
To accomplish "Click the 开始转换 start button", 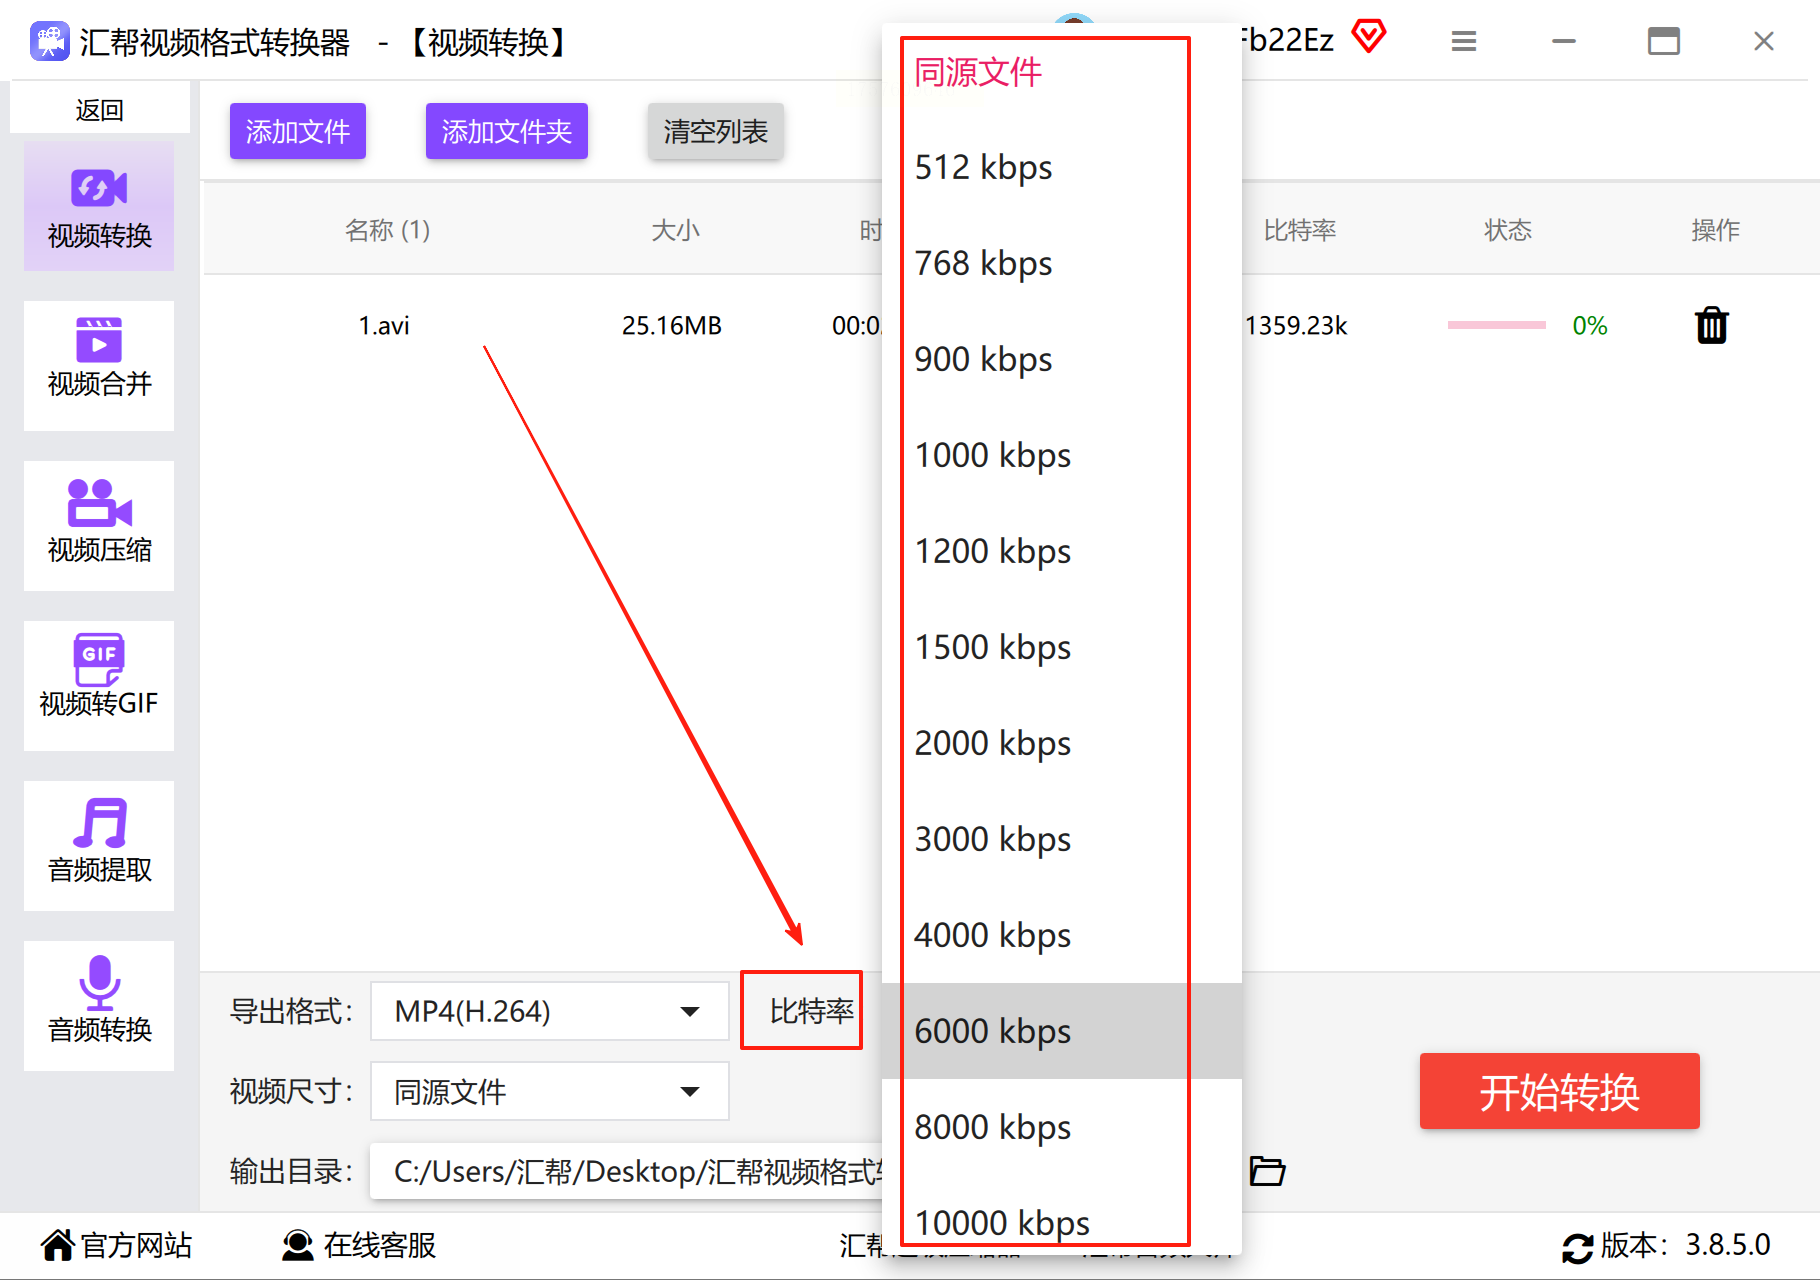I will (1559, 1091).
